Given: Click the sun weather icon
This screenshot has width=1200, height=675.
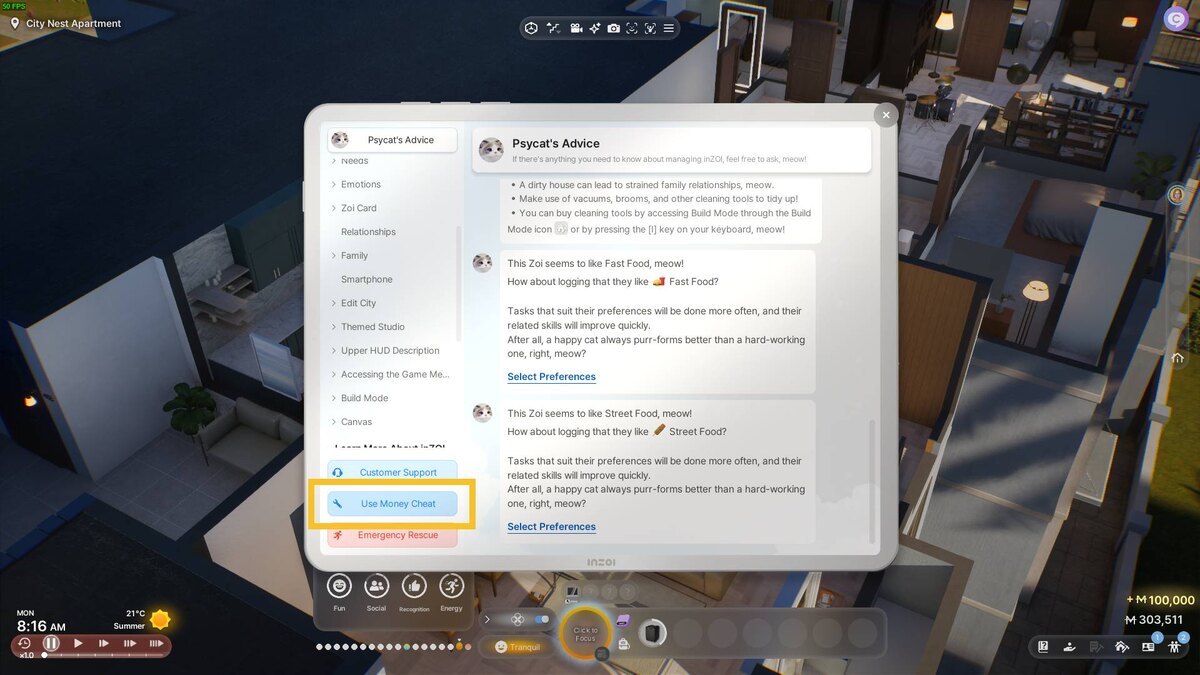Looking at the screenshot, I should point(160,620).
